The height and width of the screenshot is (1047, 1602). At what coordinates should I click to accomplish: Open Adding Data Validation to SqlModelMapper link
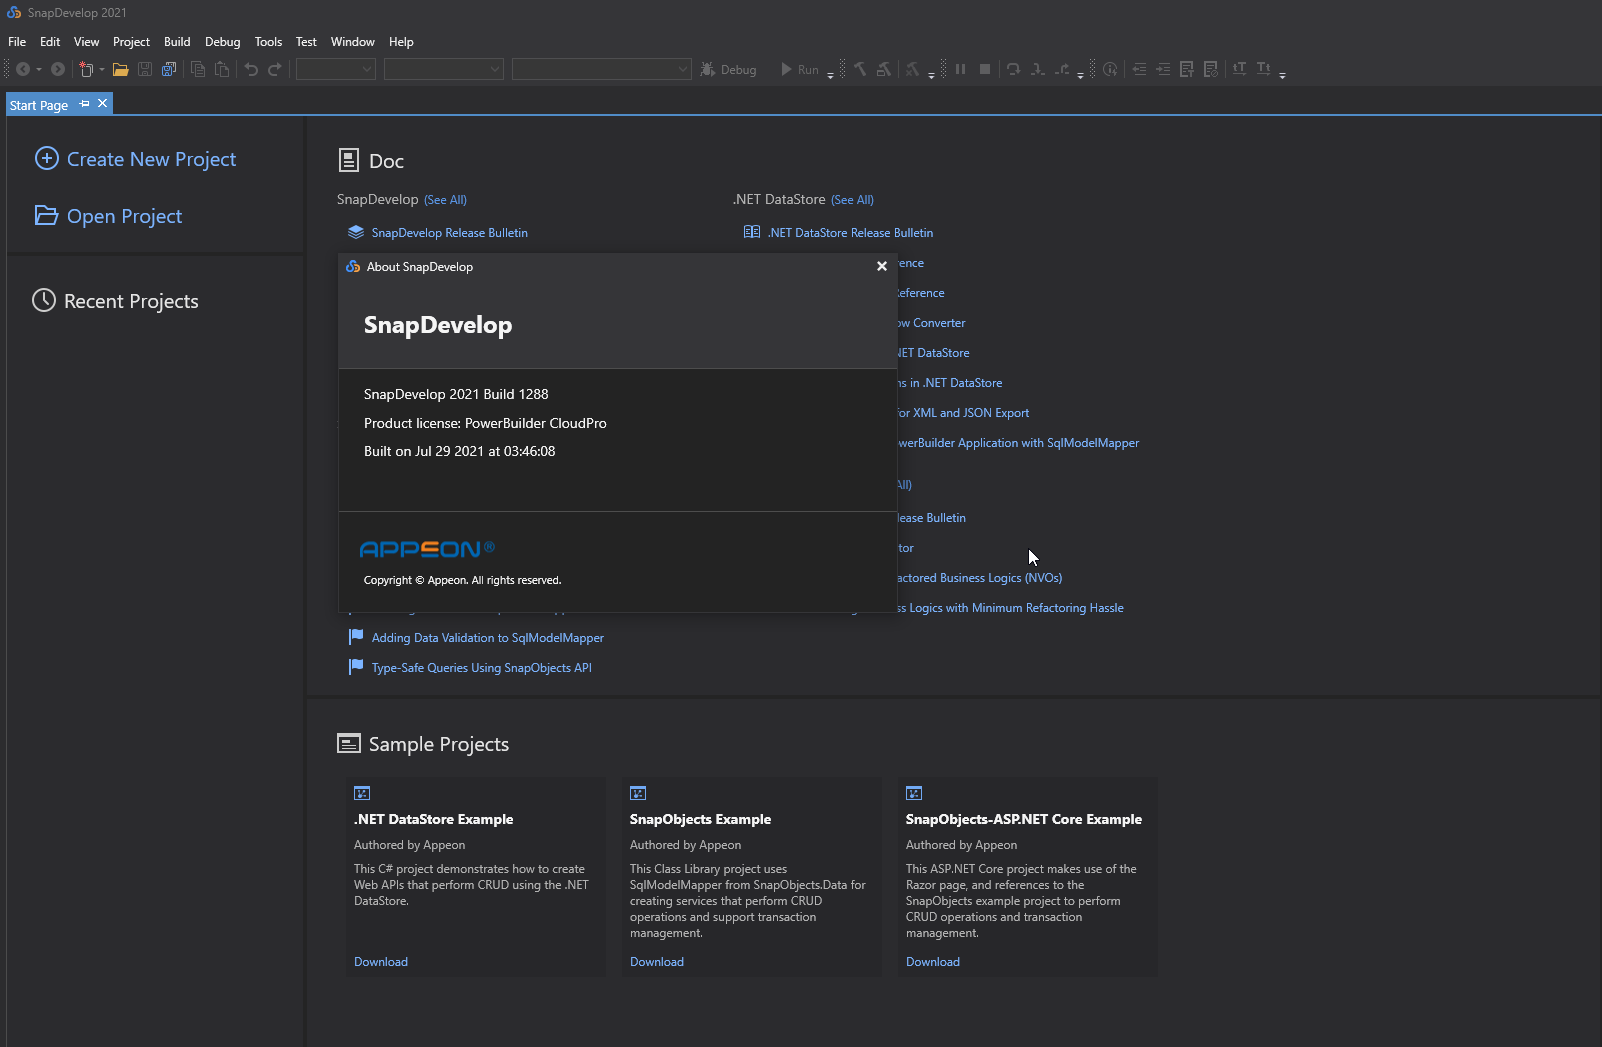coord(488,638)
